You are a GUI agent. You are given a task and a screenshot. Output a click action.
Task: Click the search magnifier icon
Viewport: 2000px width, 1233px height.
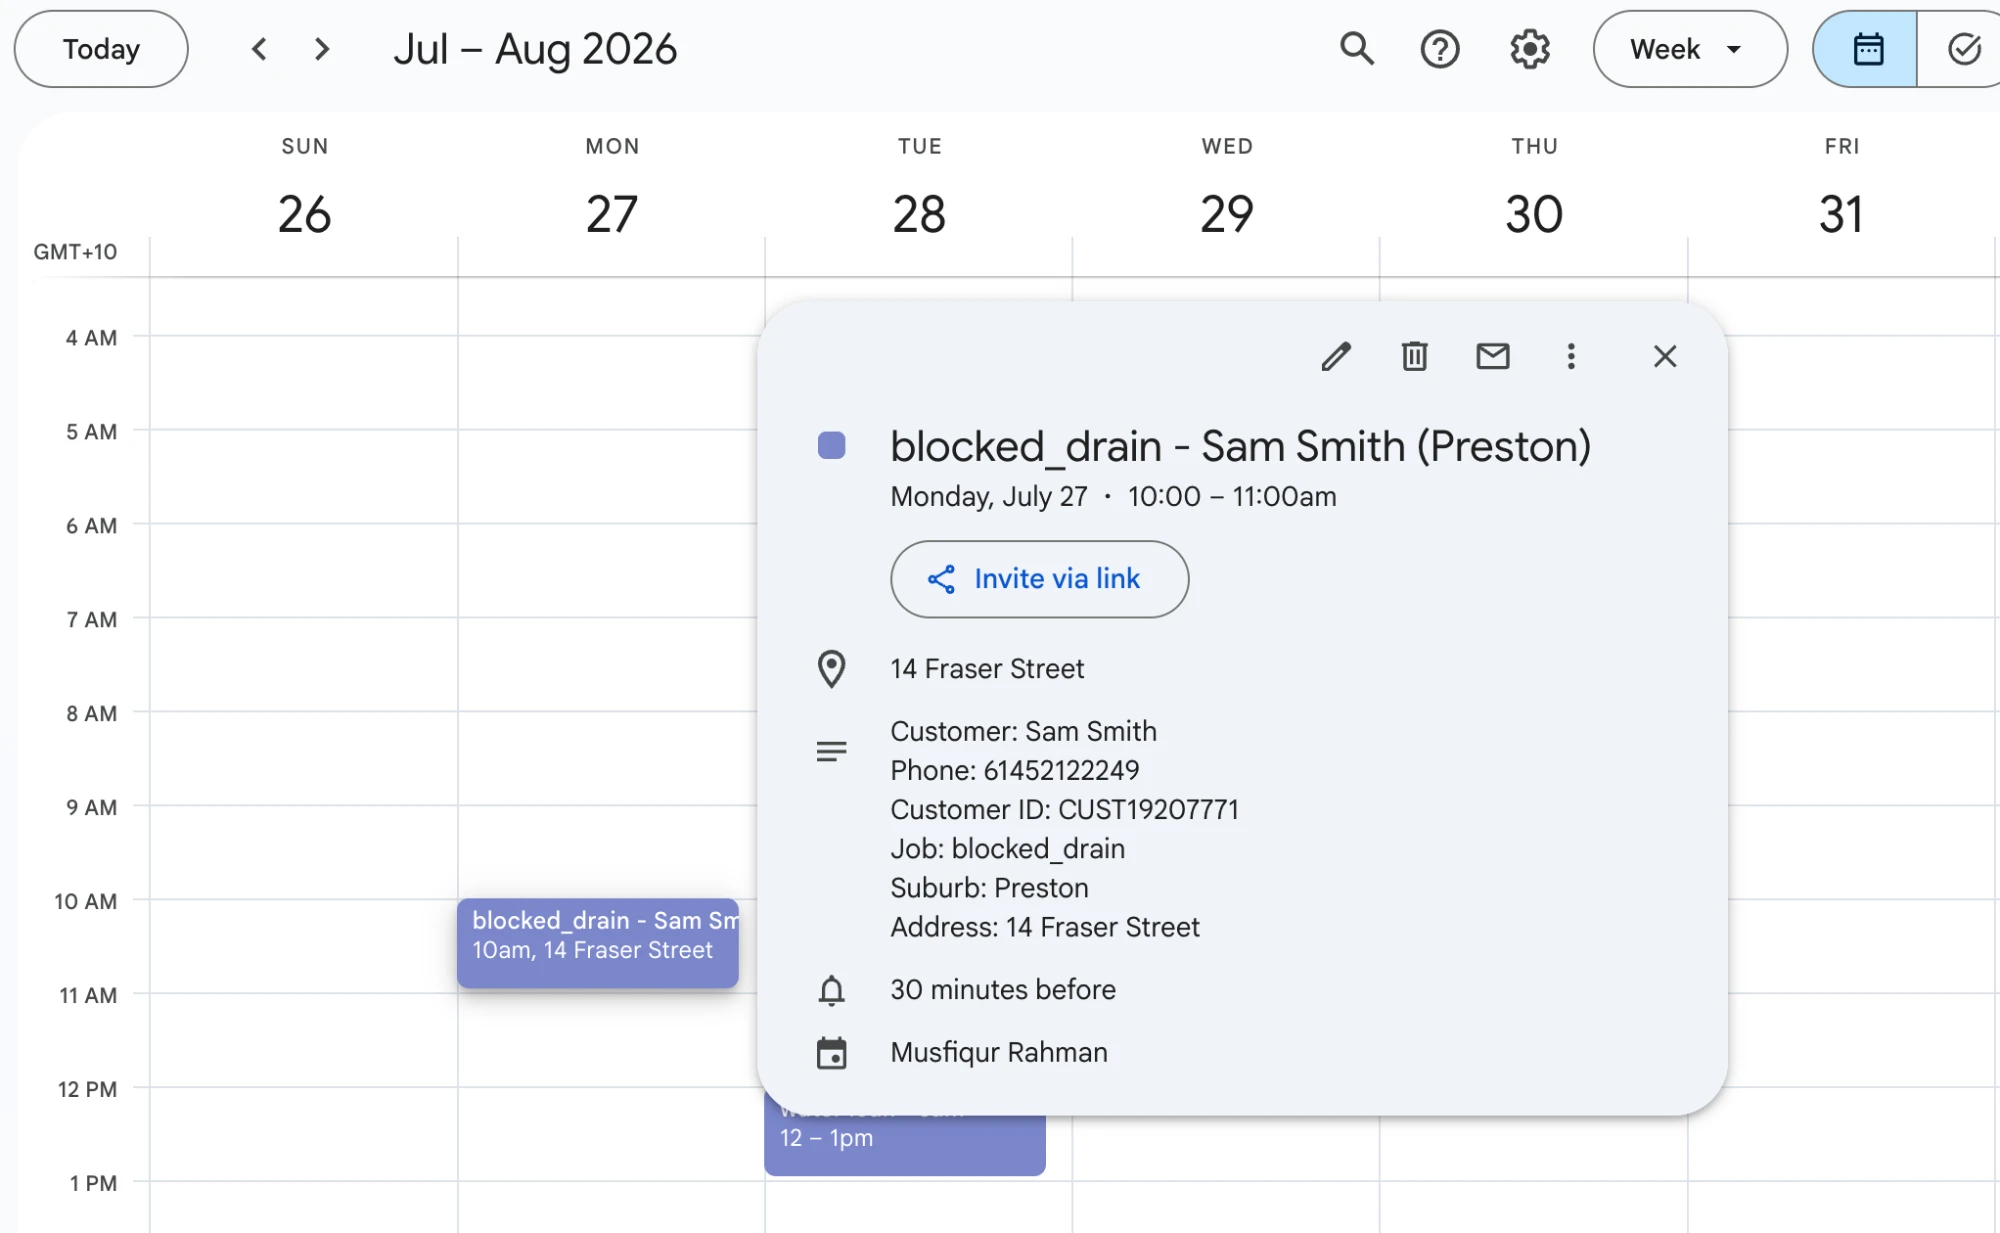click(x=1357, y=49)
